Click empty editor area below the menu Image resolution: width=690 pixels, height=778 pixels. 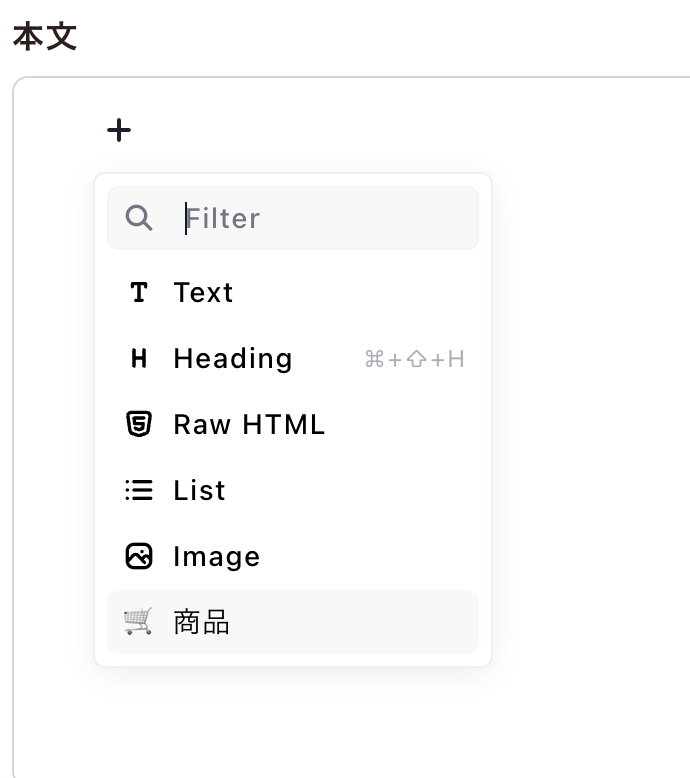coord(300,720)
